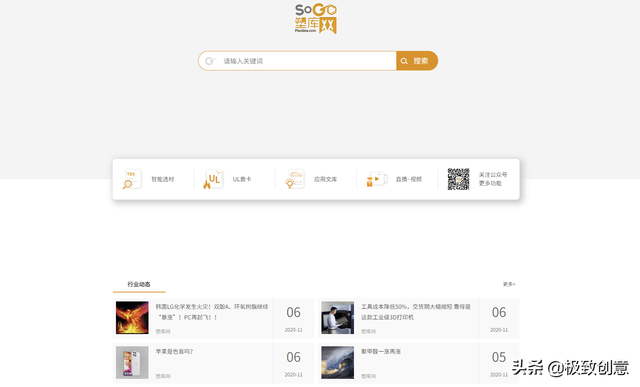
Task: Click the 06 date on 韩国LG化学 article
Action: tap(293, 312)
